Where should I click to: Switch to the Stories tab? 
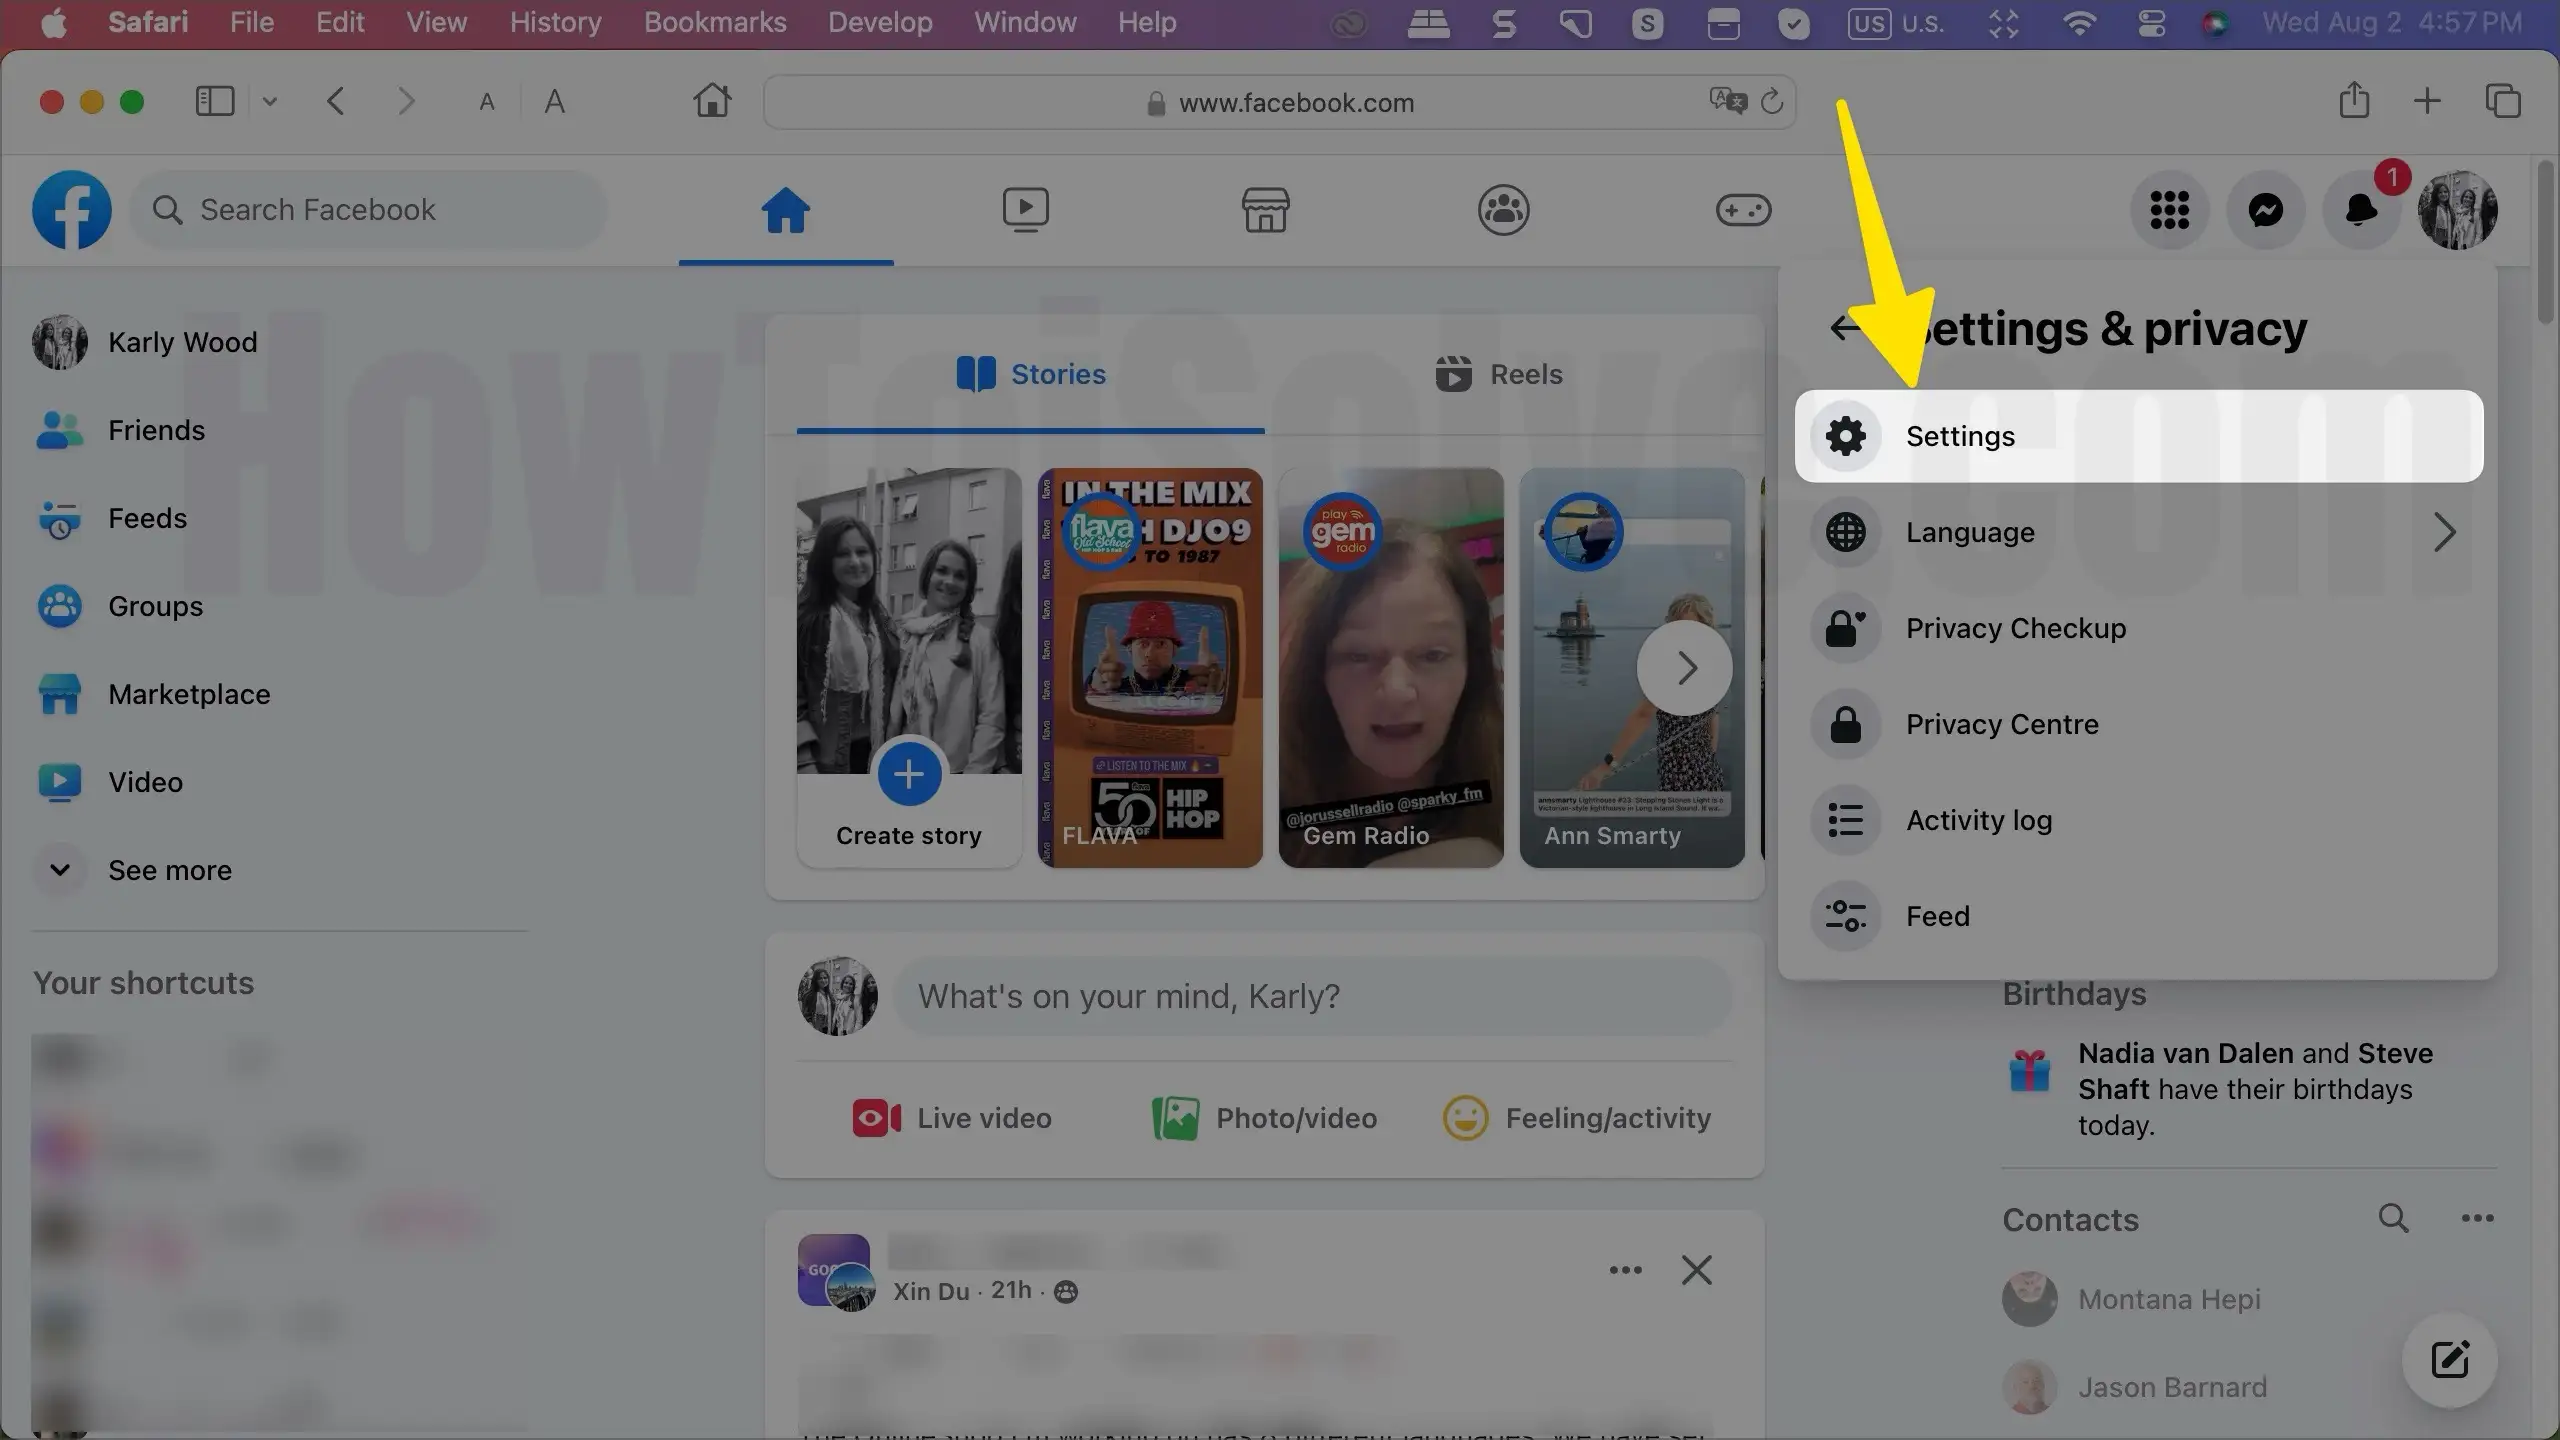[1030, 374]
